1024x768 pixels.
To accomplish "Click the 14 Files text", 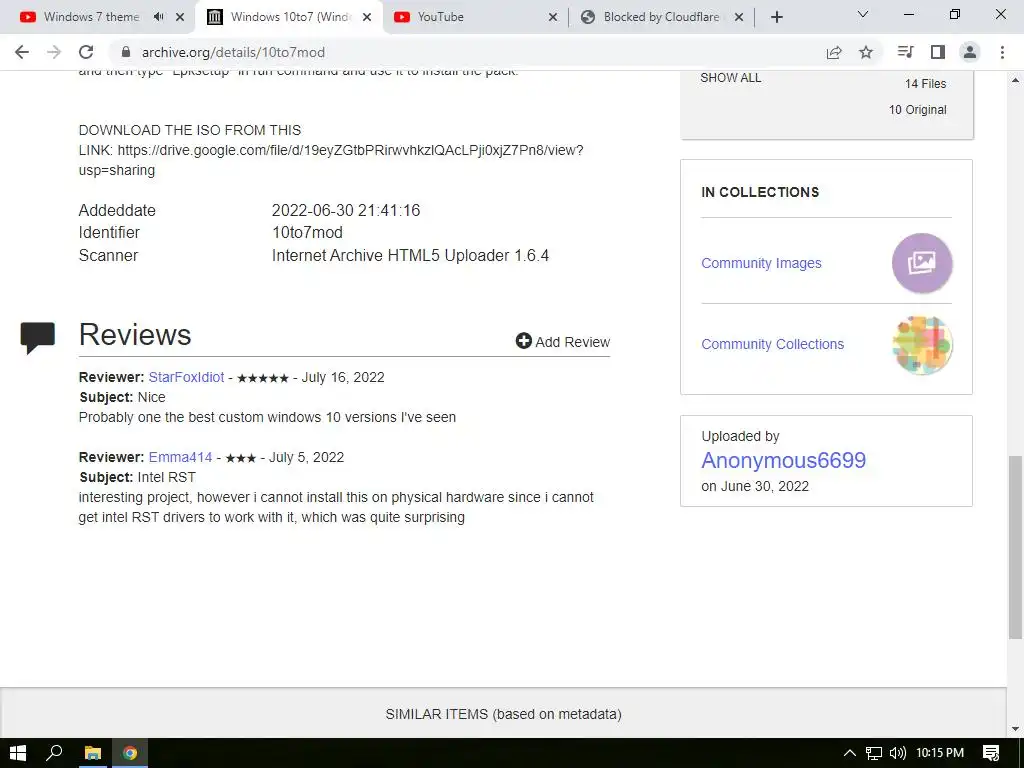I will [x=925, y=84].
